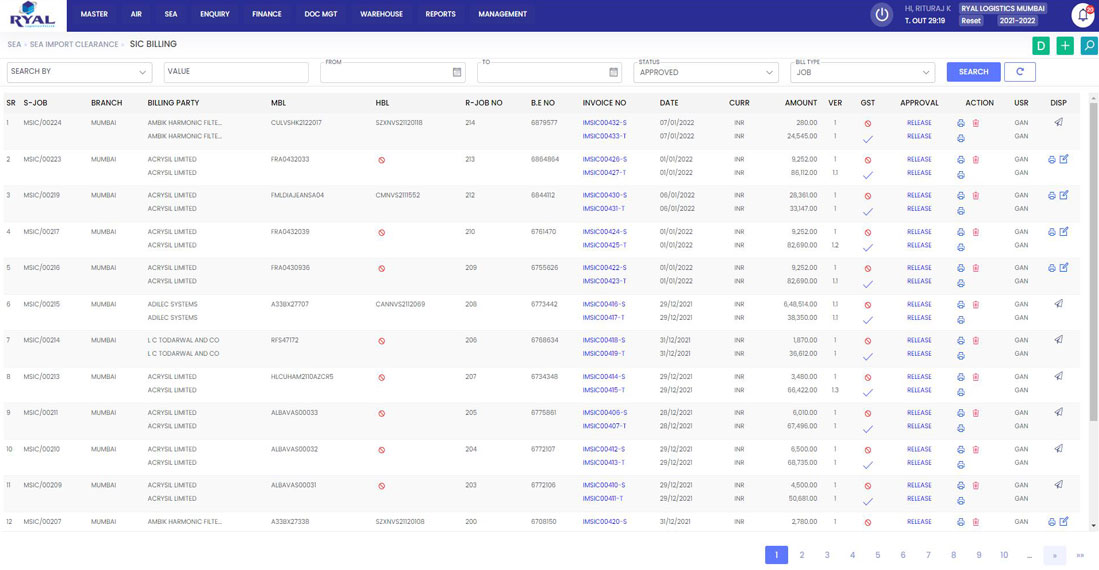Open the FROM date calendar icon
Screen dimensions: 1099x570
click(x=457, y=72)
